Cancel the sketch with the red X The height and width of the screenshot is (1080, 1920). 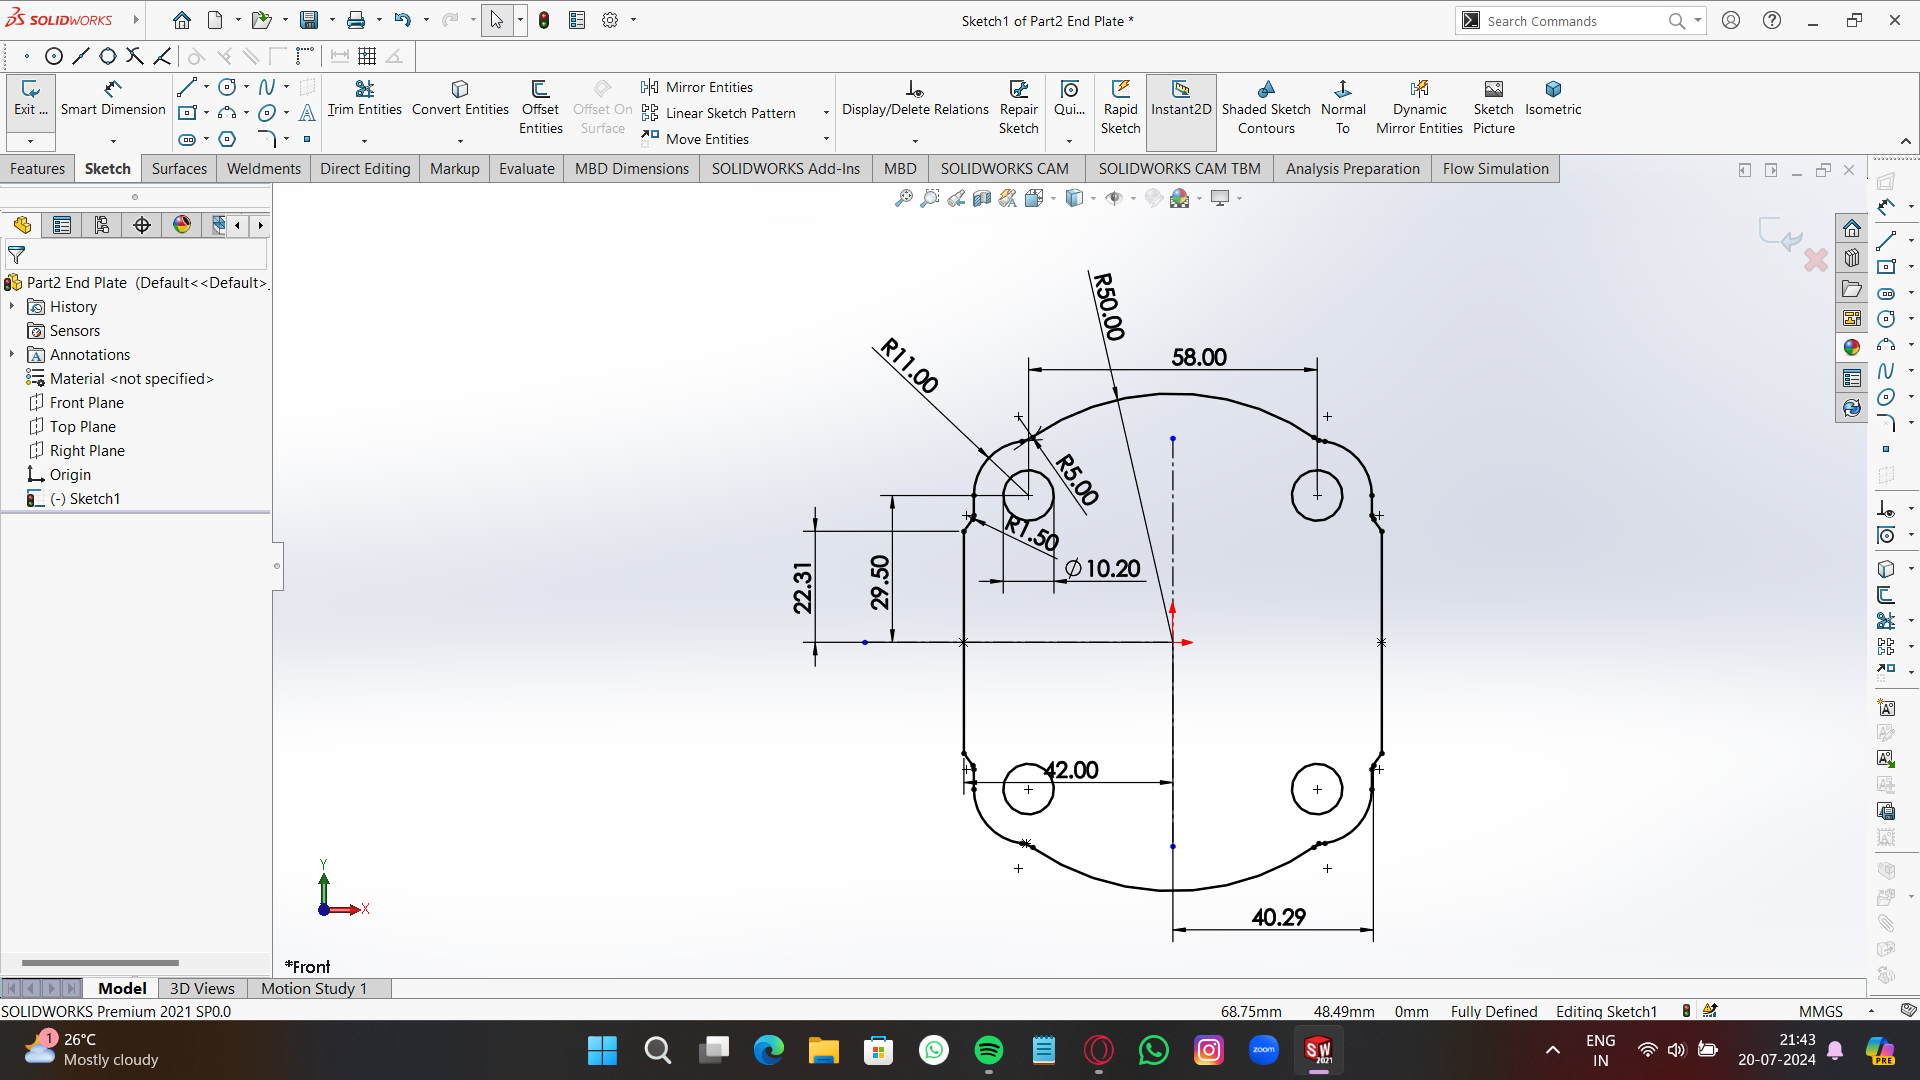click(1816, 261)
